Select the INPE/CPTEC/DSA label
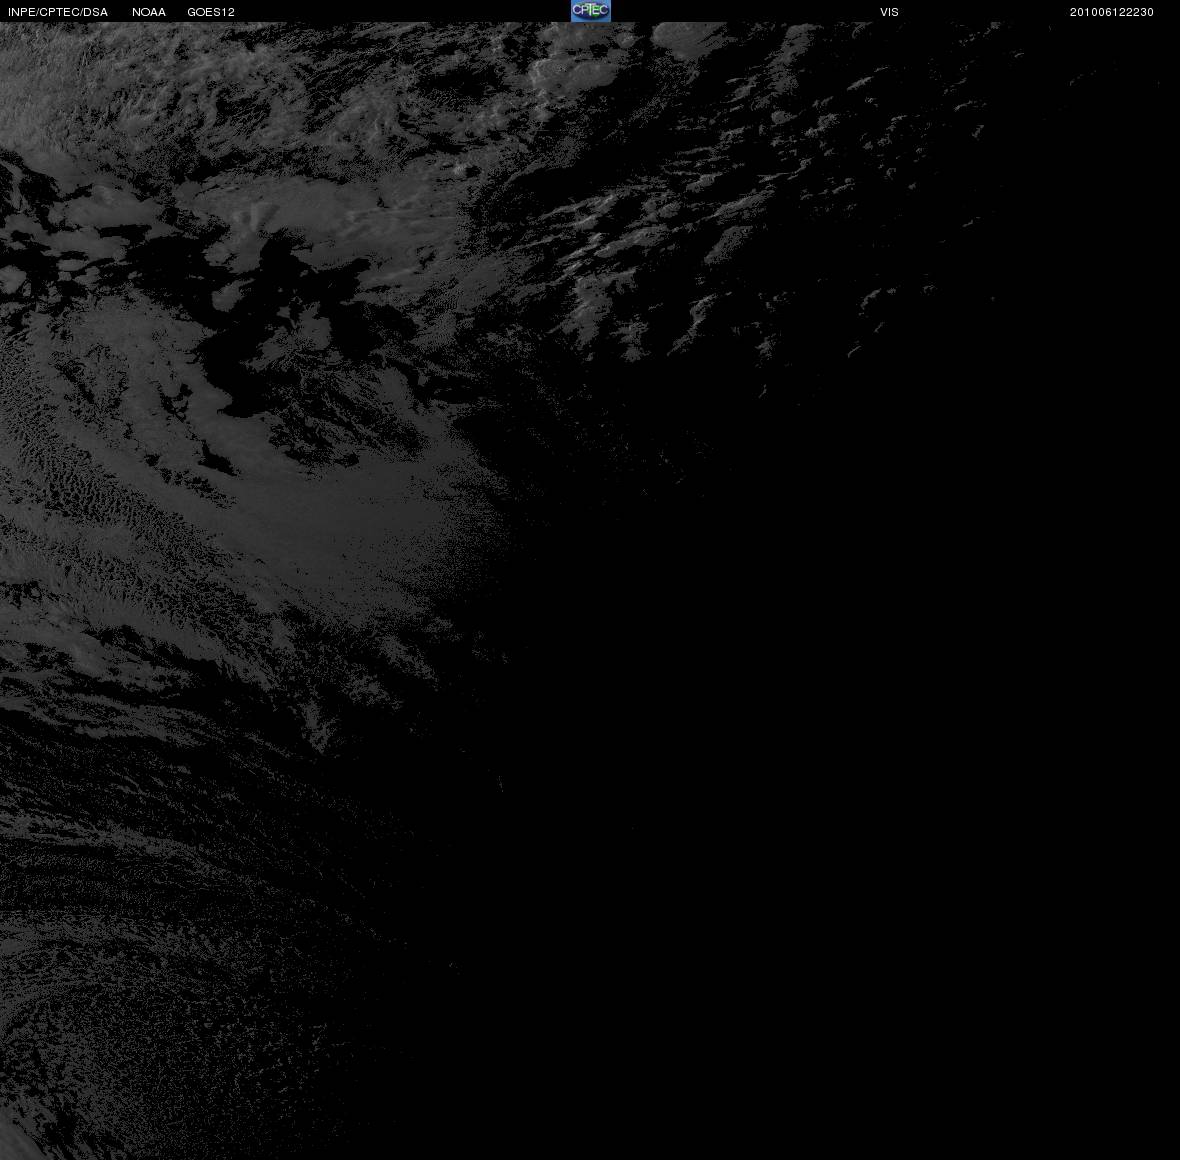Screen dimensions: 1180x1160 click(58, 12)
